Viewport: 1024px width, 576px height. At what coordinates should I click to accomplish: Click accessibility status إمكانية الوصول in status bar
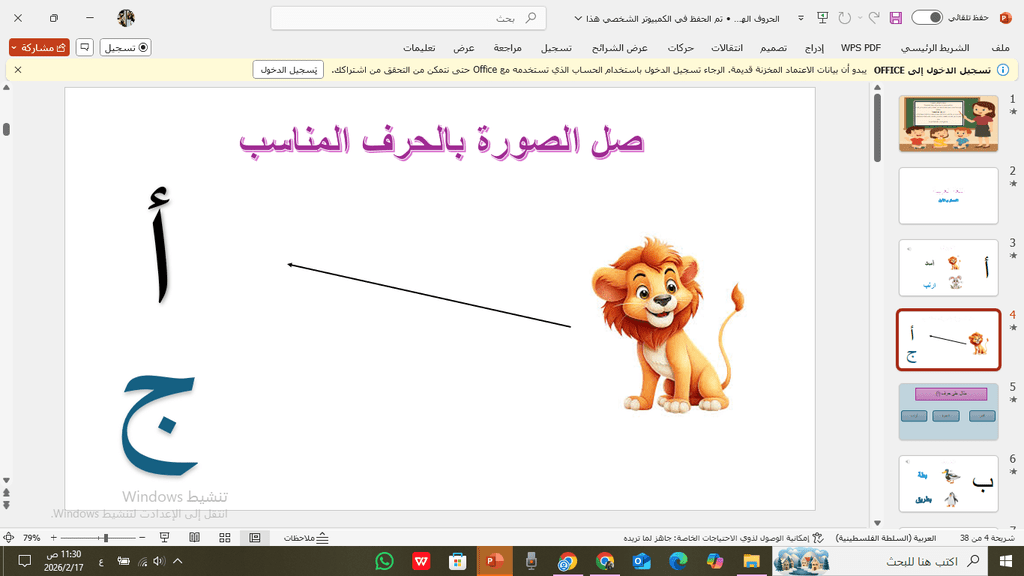point(724,538)
